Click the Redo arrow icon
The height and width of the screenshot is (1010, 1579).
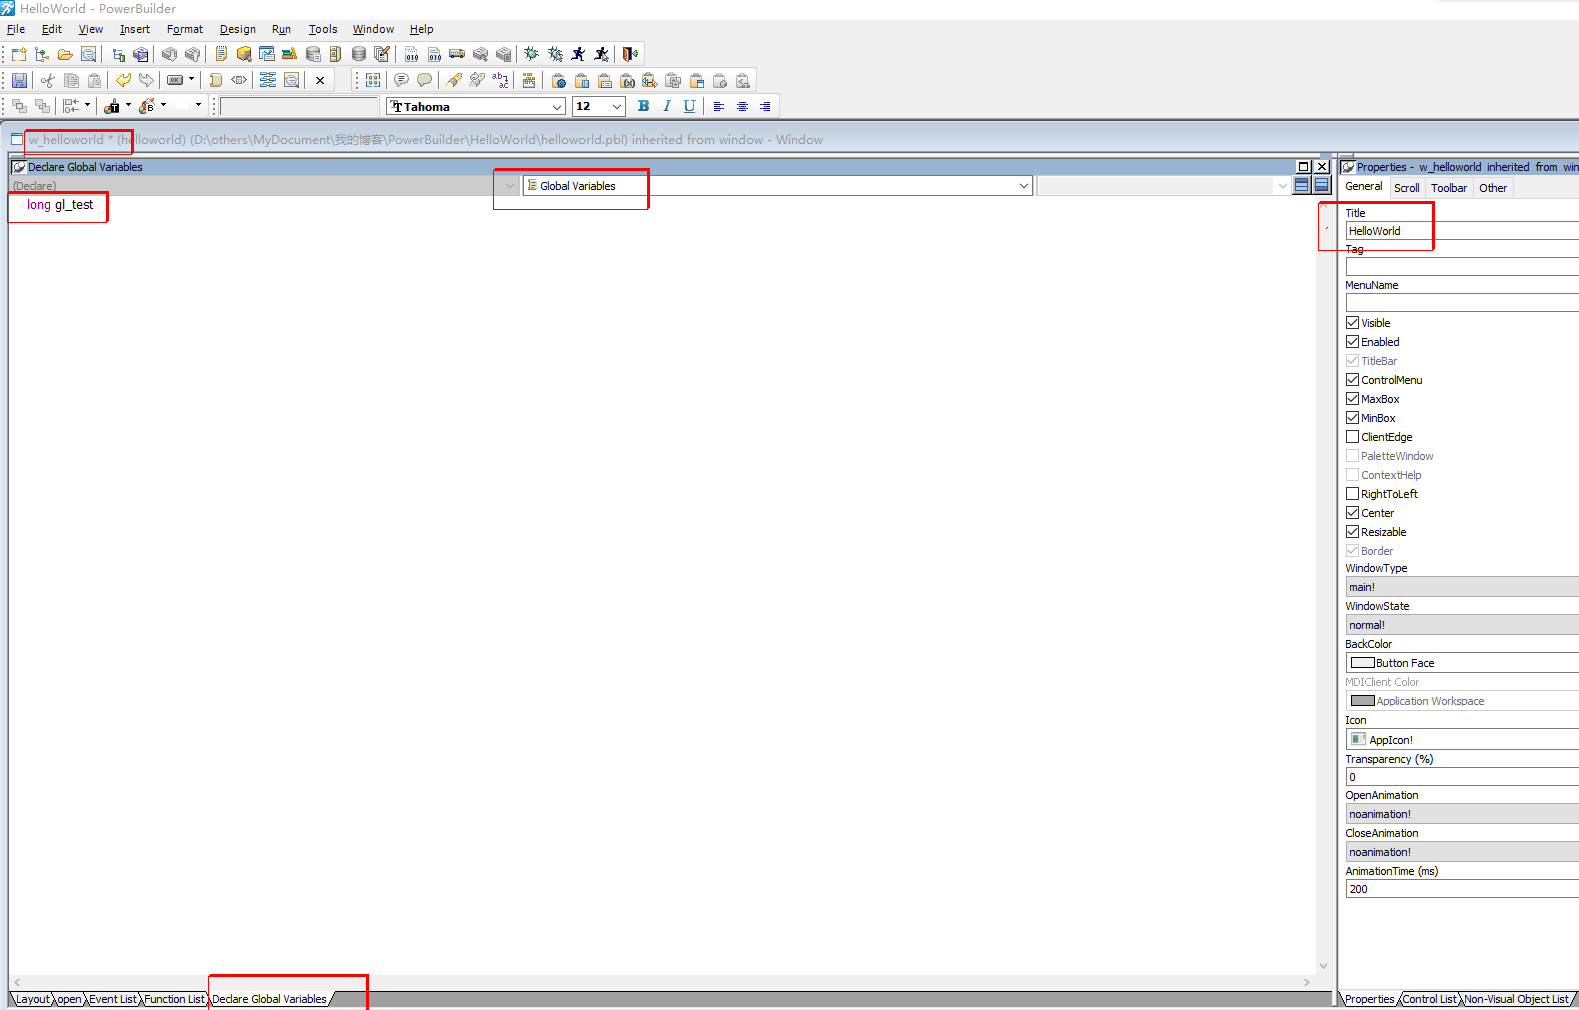(x=146, y=80)
